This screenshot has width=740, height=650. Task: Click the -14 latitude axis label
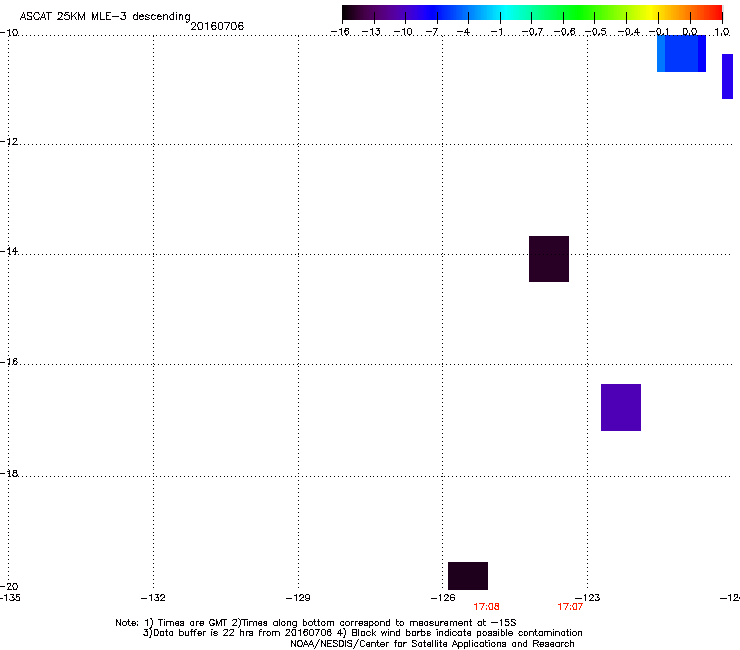pyautogui.click(x=9, y=251)
